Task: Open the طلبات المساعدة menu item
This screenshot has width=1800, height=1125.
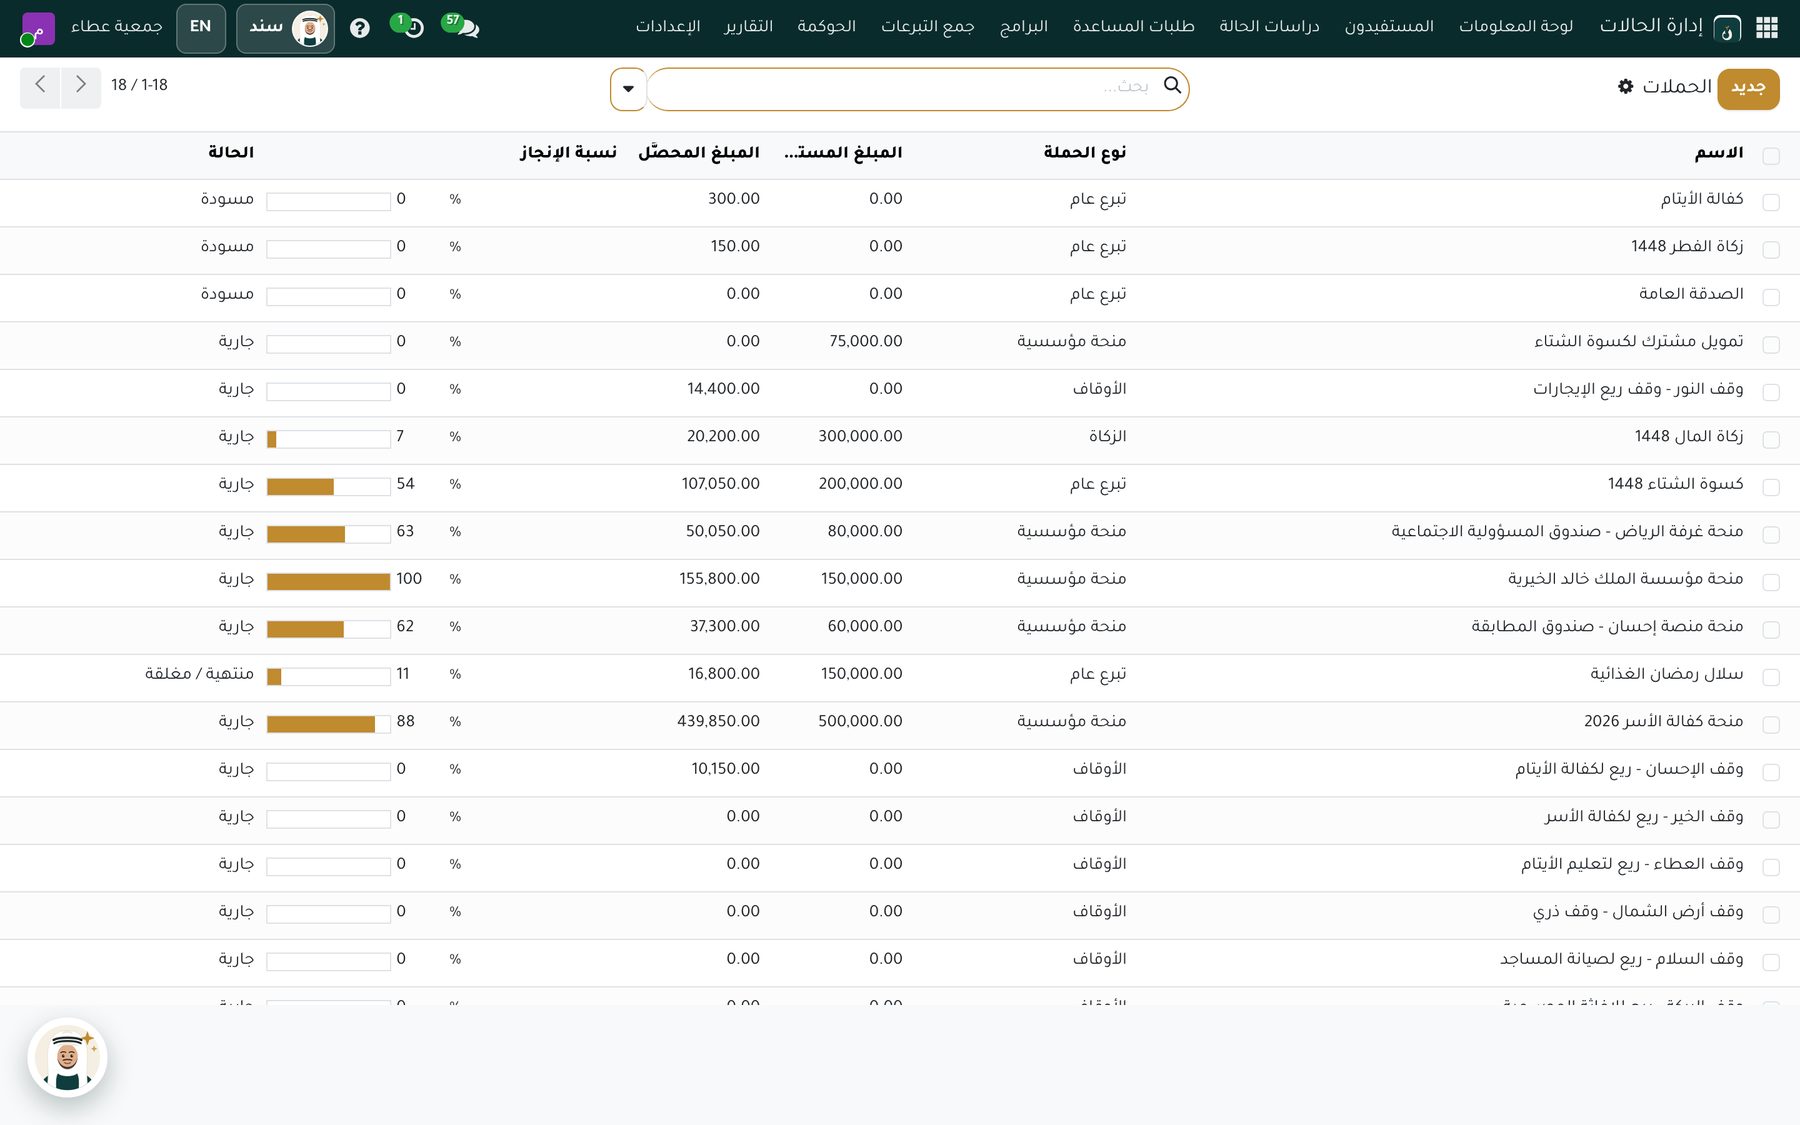Action: click(1134, 26)
